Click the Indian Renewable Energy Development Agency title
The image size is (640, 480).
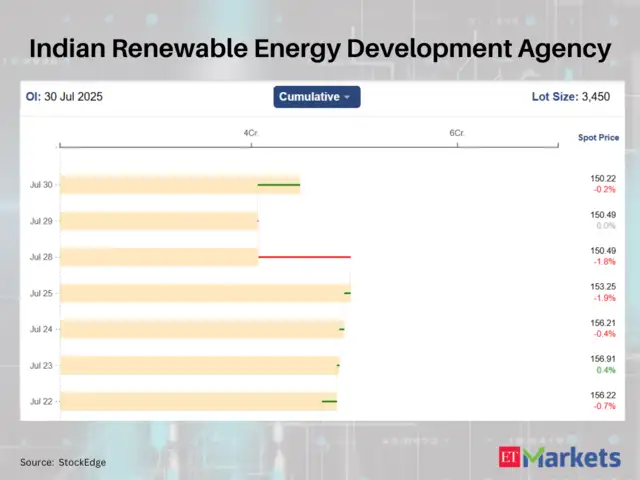pos(320,47)
